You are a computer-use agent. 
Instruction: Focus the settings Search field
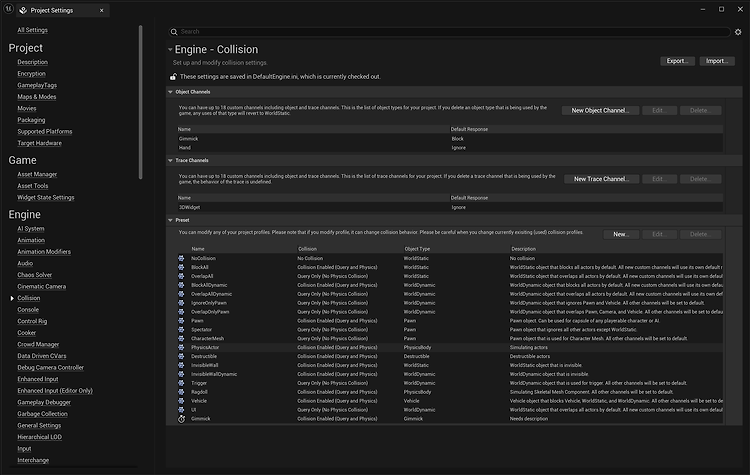click(x=454, y=32)
